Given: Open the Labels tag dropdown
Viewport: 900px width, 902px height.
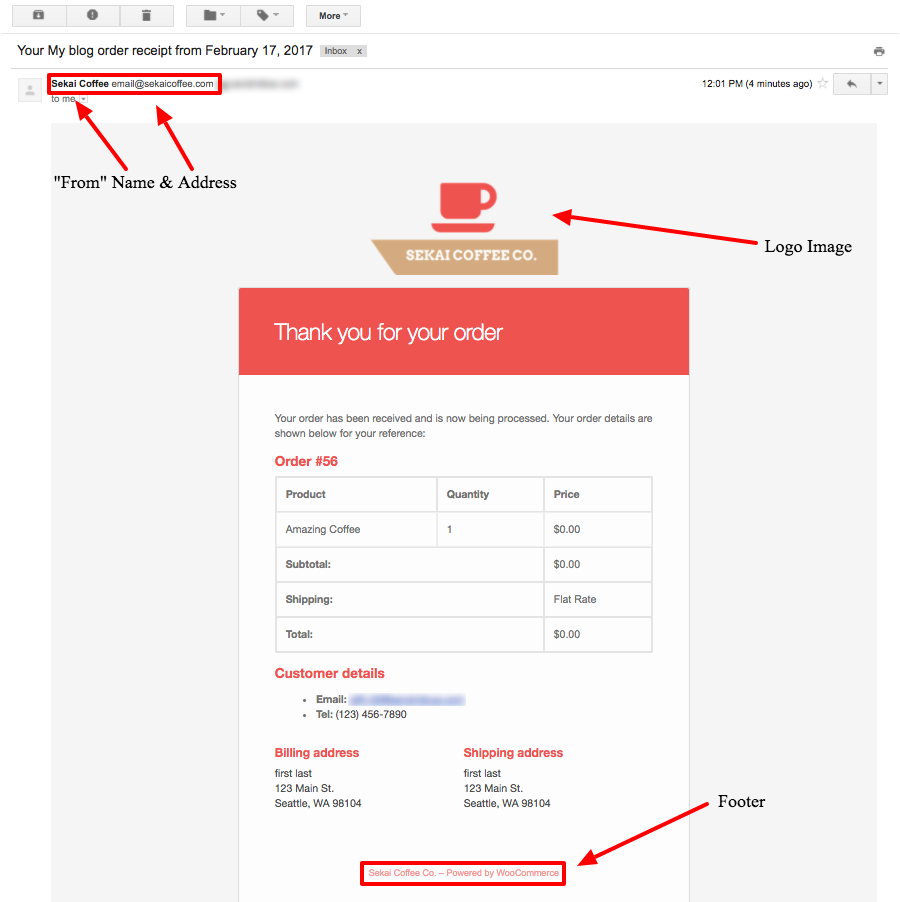Looking at the screenshot, I should [267, 16].
